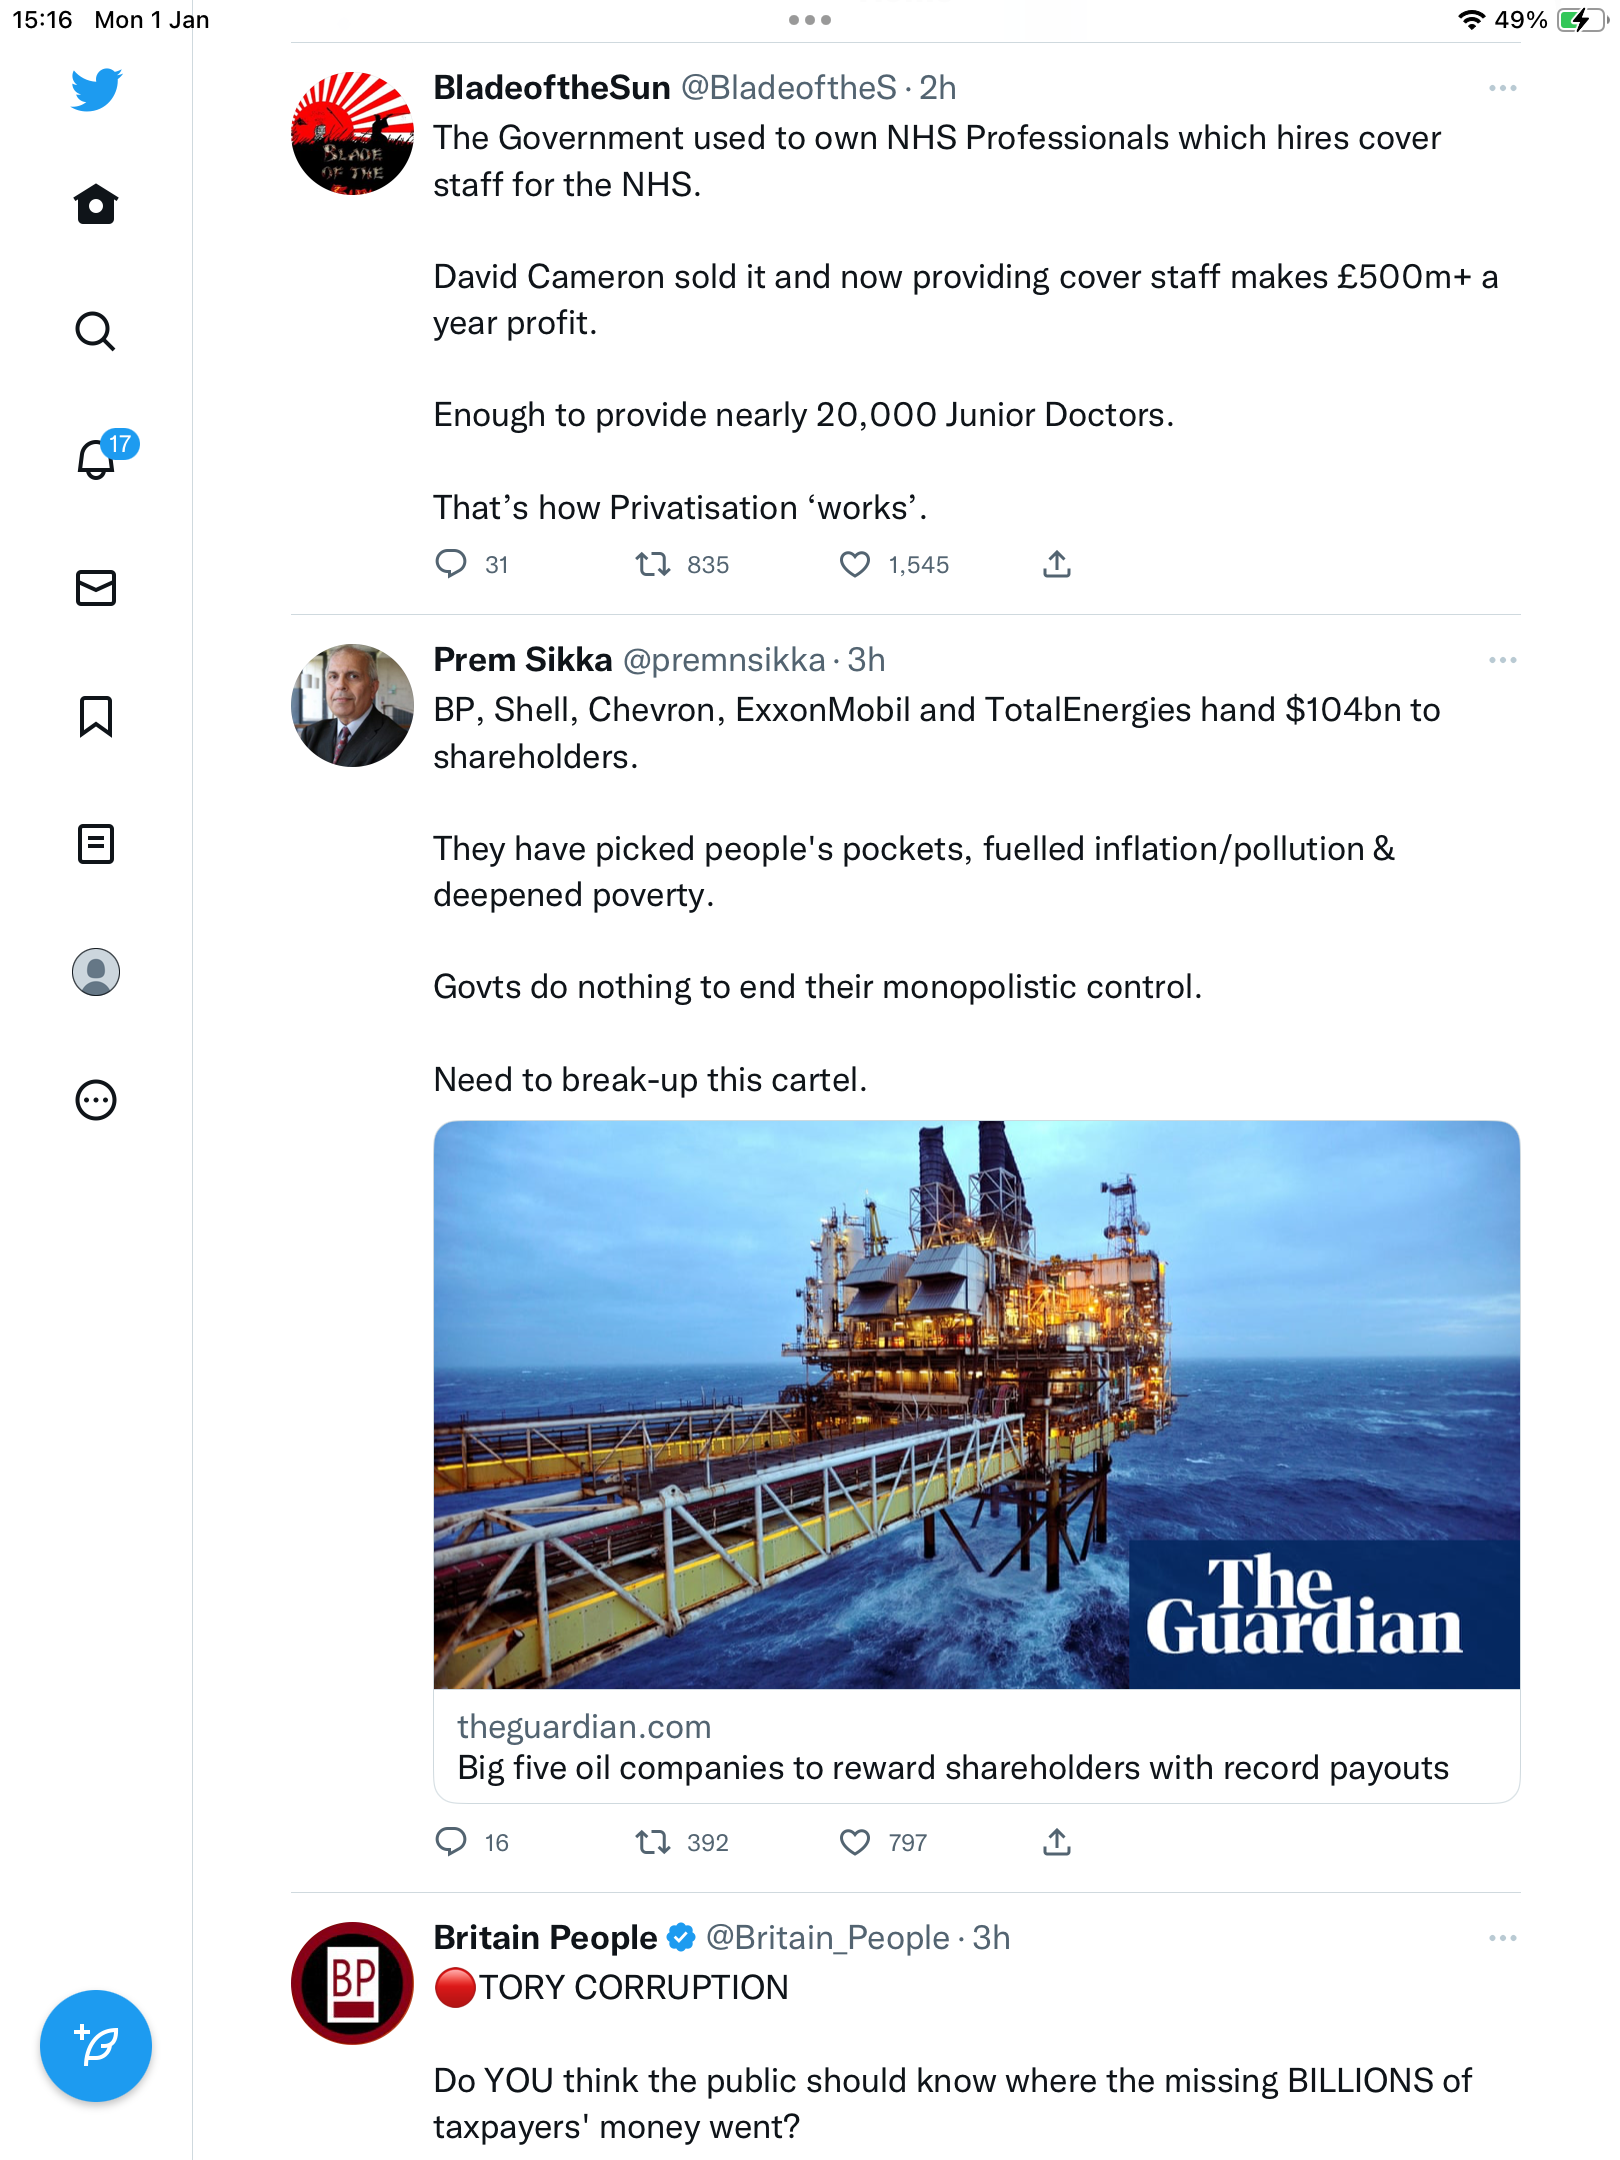Open Bookmarks in the sidebar
Image resolution: width=1620 pixels, height=2160 pixels.
96,716
